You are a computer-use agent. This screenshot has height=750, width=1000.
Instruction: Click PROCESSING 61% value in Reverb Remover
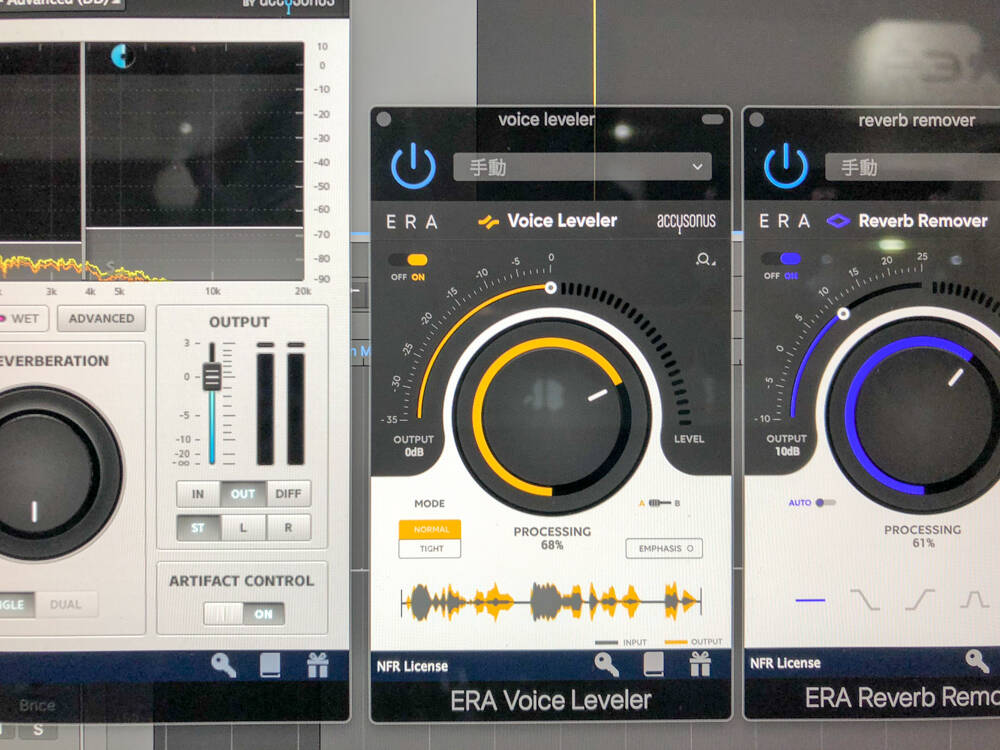pyautogui.click(x=923, y=543)
